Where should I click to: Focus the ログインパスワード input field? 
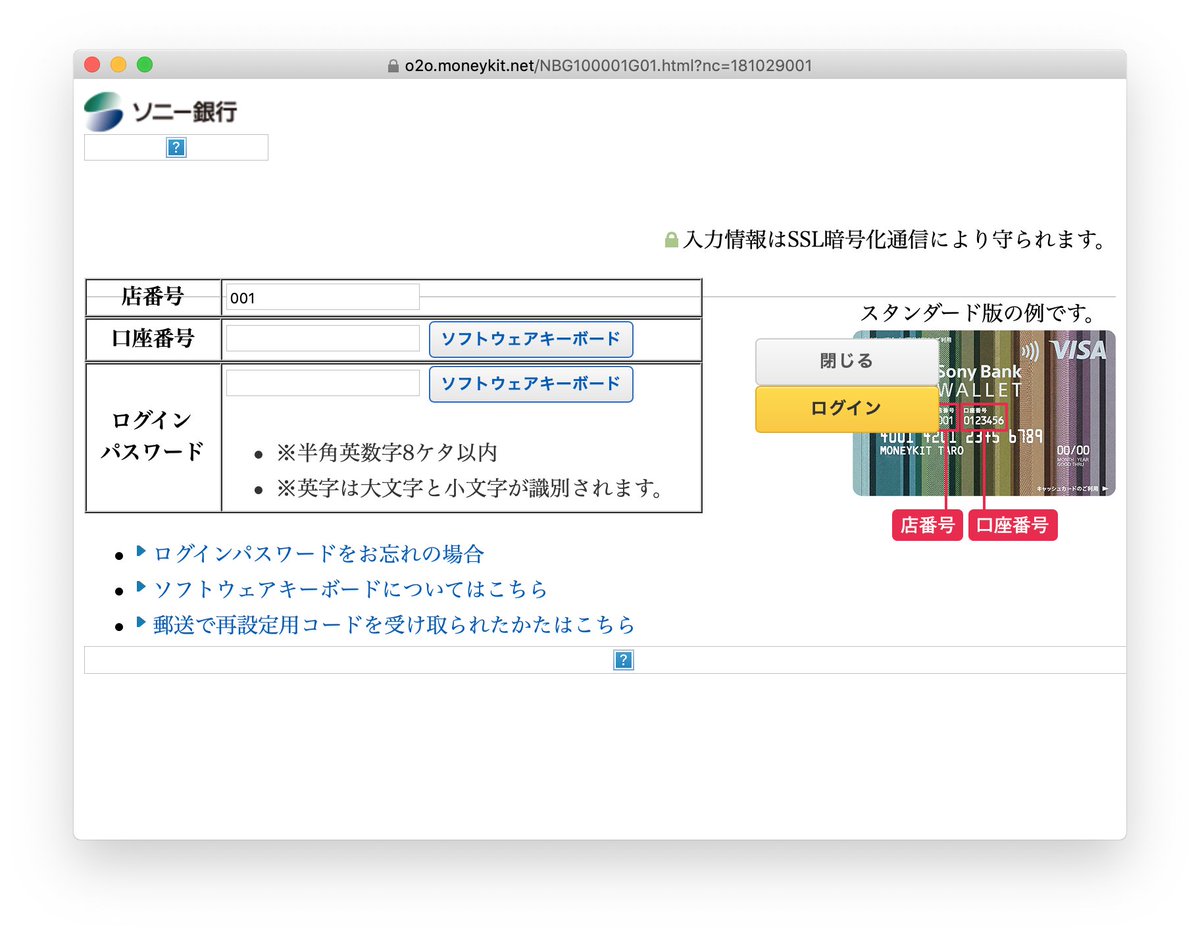coord(323,383)
